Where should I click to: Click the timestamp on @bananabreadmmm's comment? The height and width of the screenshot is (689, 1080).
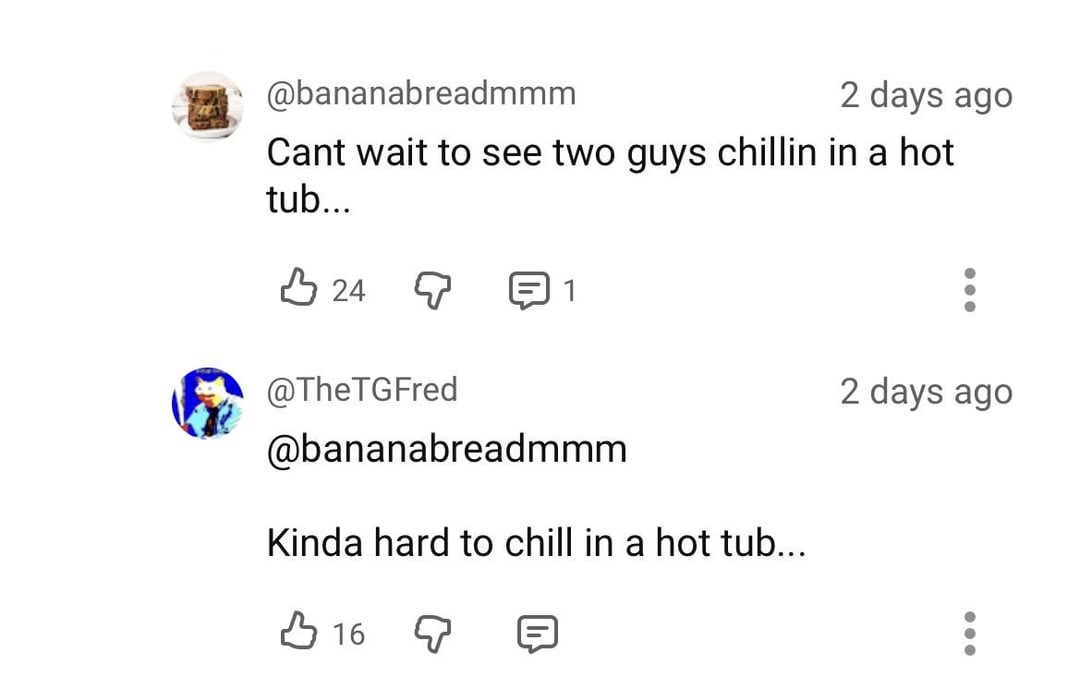925,96
